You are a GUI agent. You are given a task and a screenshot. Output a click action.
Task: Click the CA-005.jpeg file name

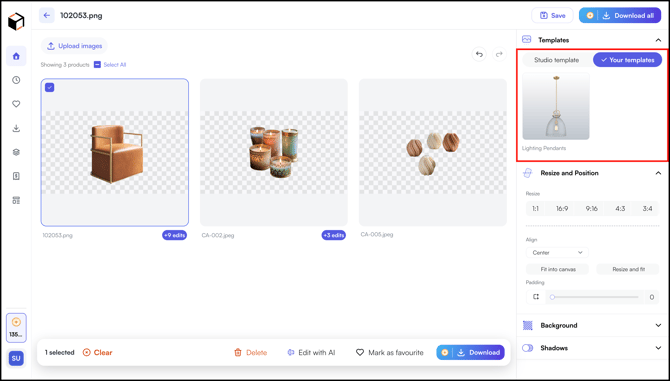377,234
